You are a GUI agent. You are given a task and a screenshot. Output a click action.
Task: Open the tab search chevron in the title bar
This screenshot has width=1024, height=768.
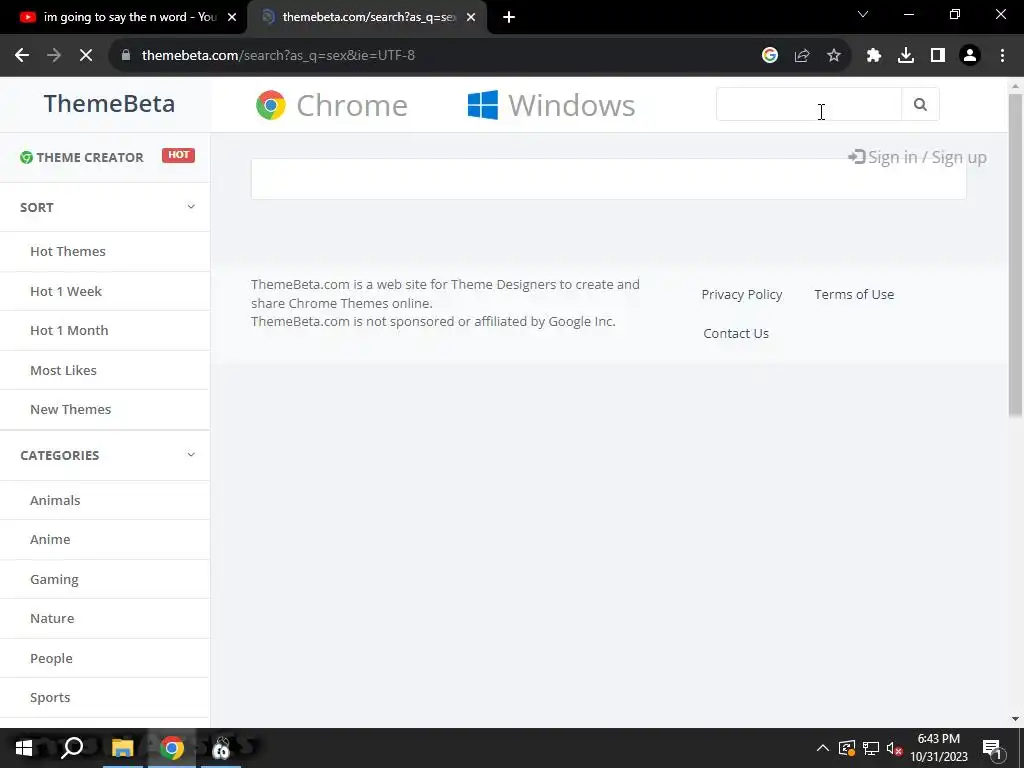(x=863, y=14)
